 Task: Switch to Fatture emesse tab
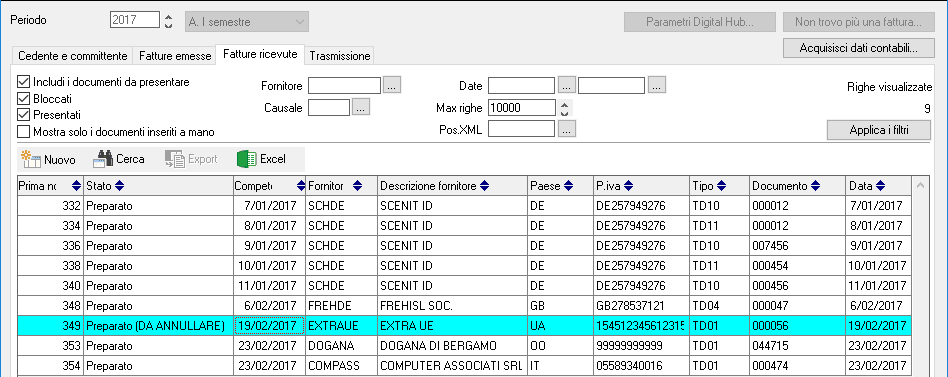(x=175, y=56)
